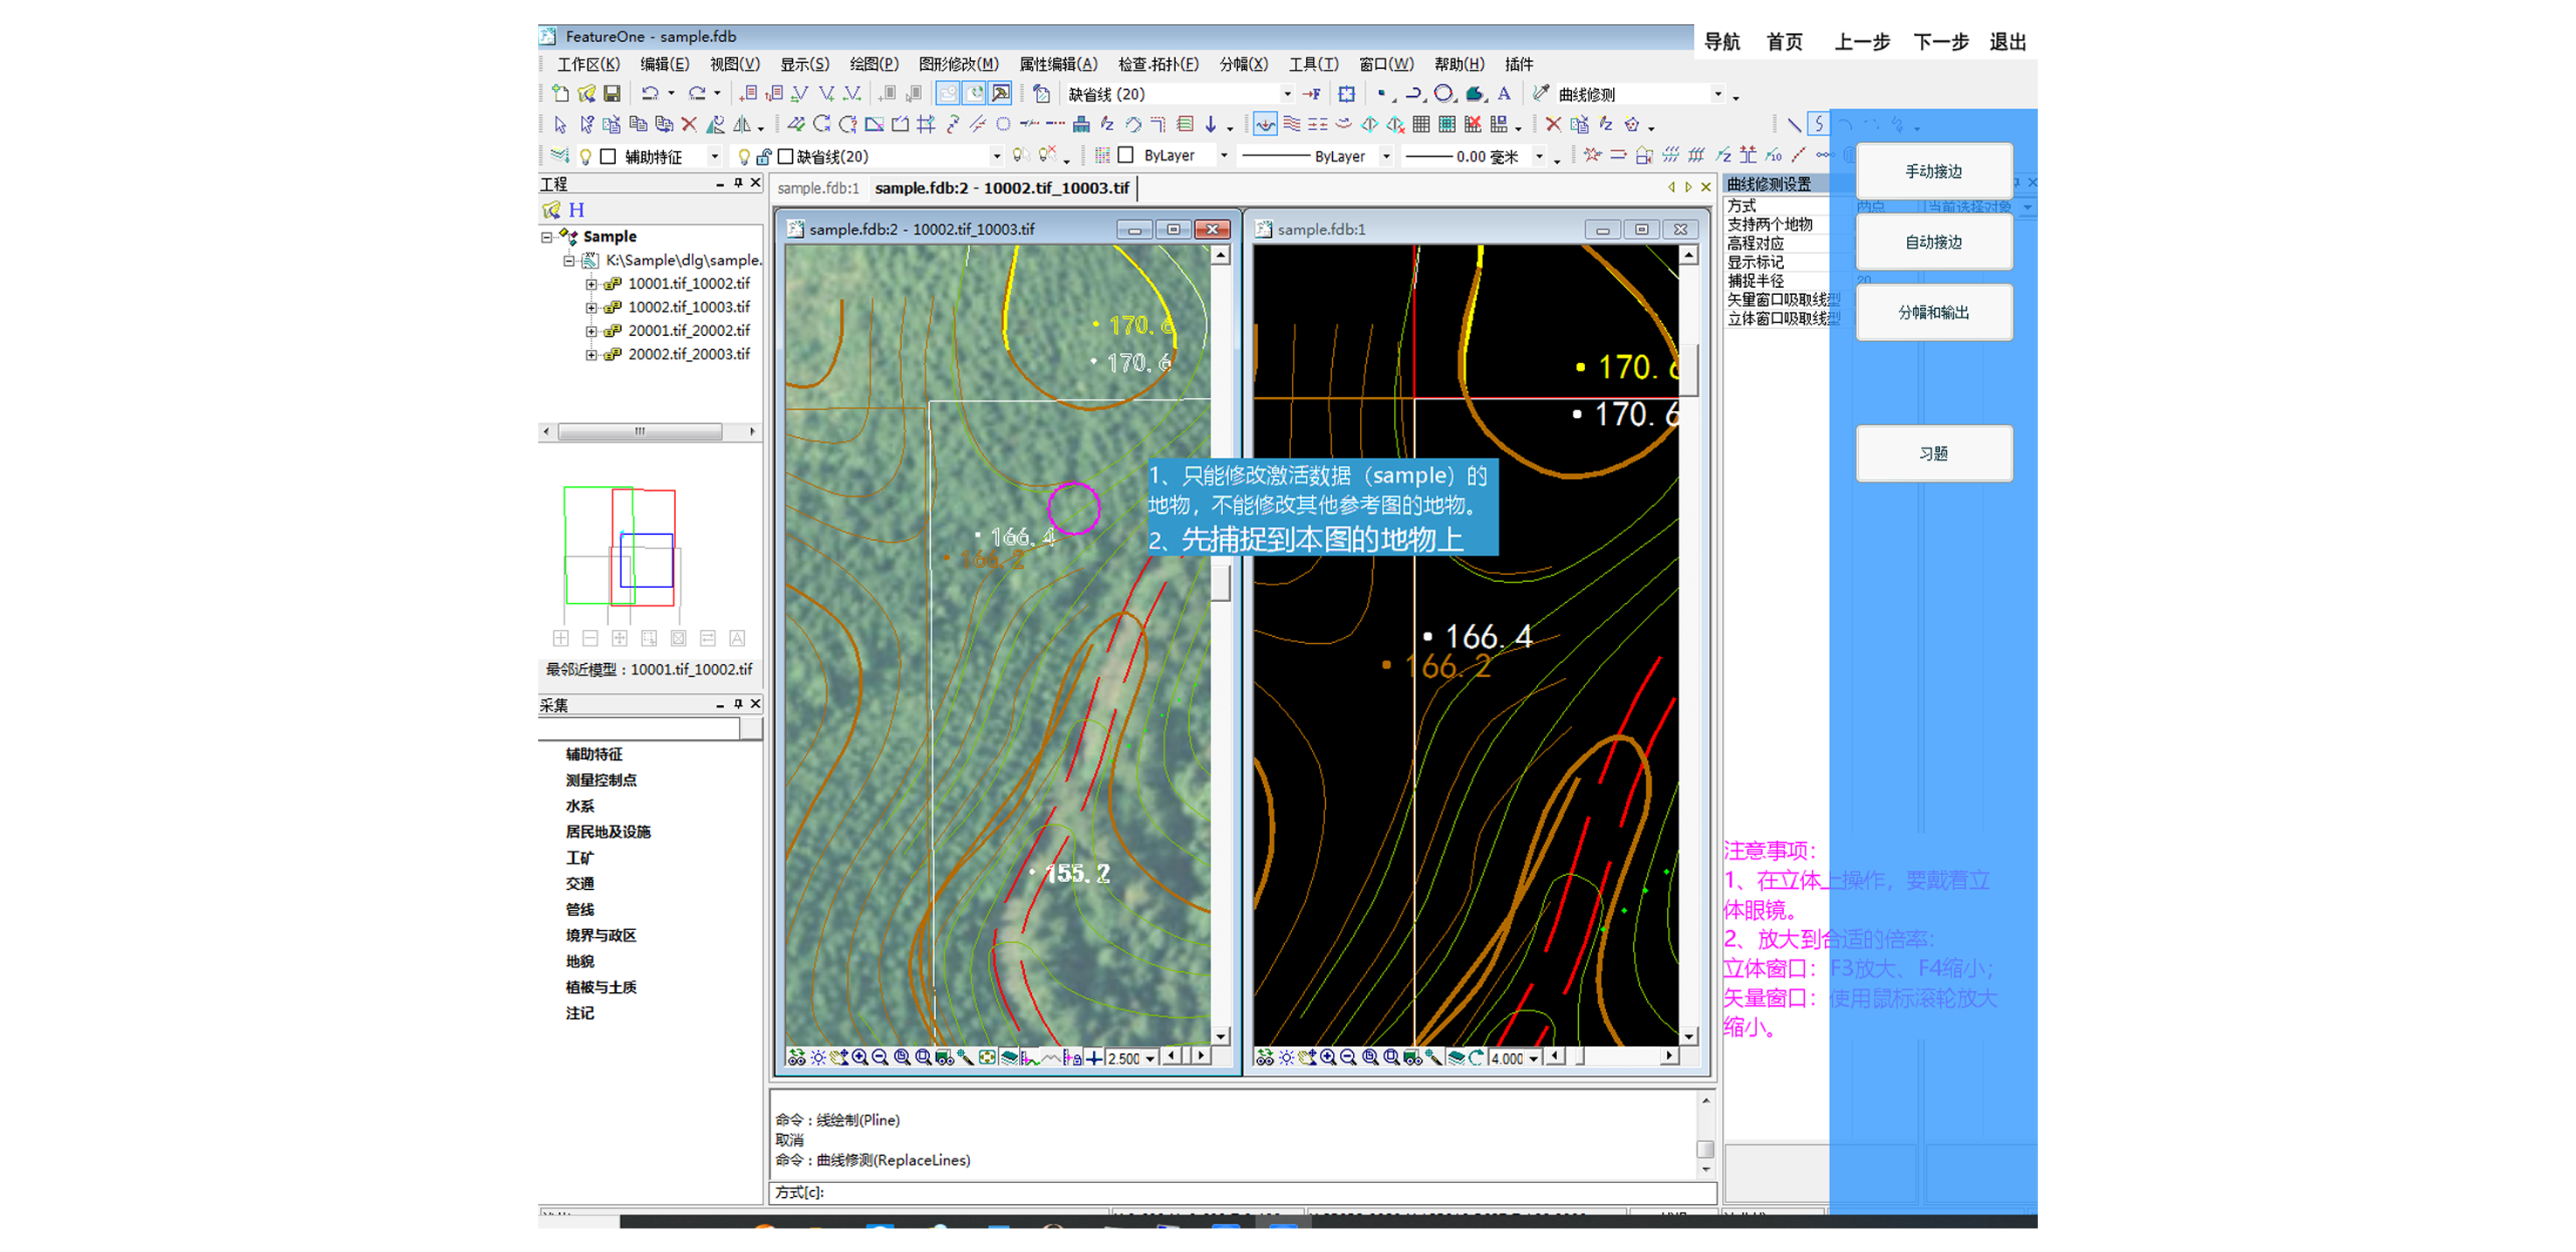Toggle the curve S drawing mode
The width and height of the screenshot is (2576, 1252).
coord(1818,125)
